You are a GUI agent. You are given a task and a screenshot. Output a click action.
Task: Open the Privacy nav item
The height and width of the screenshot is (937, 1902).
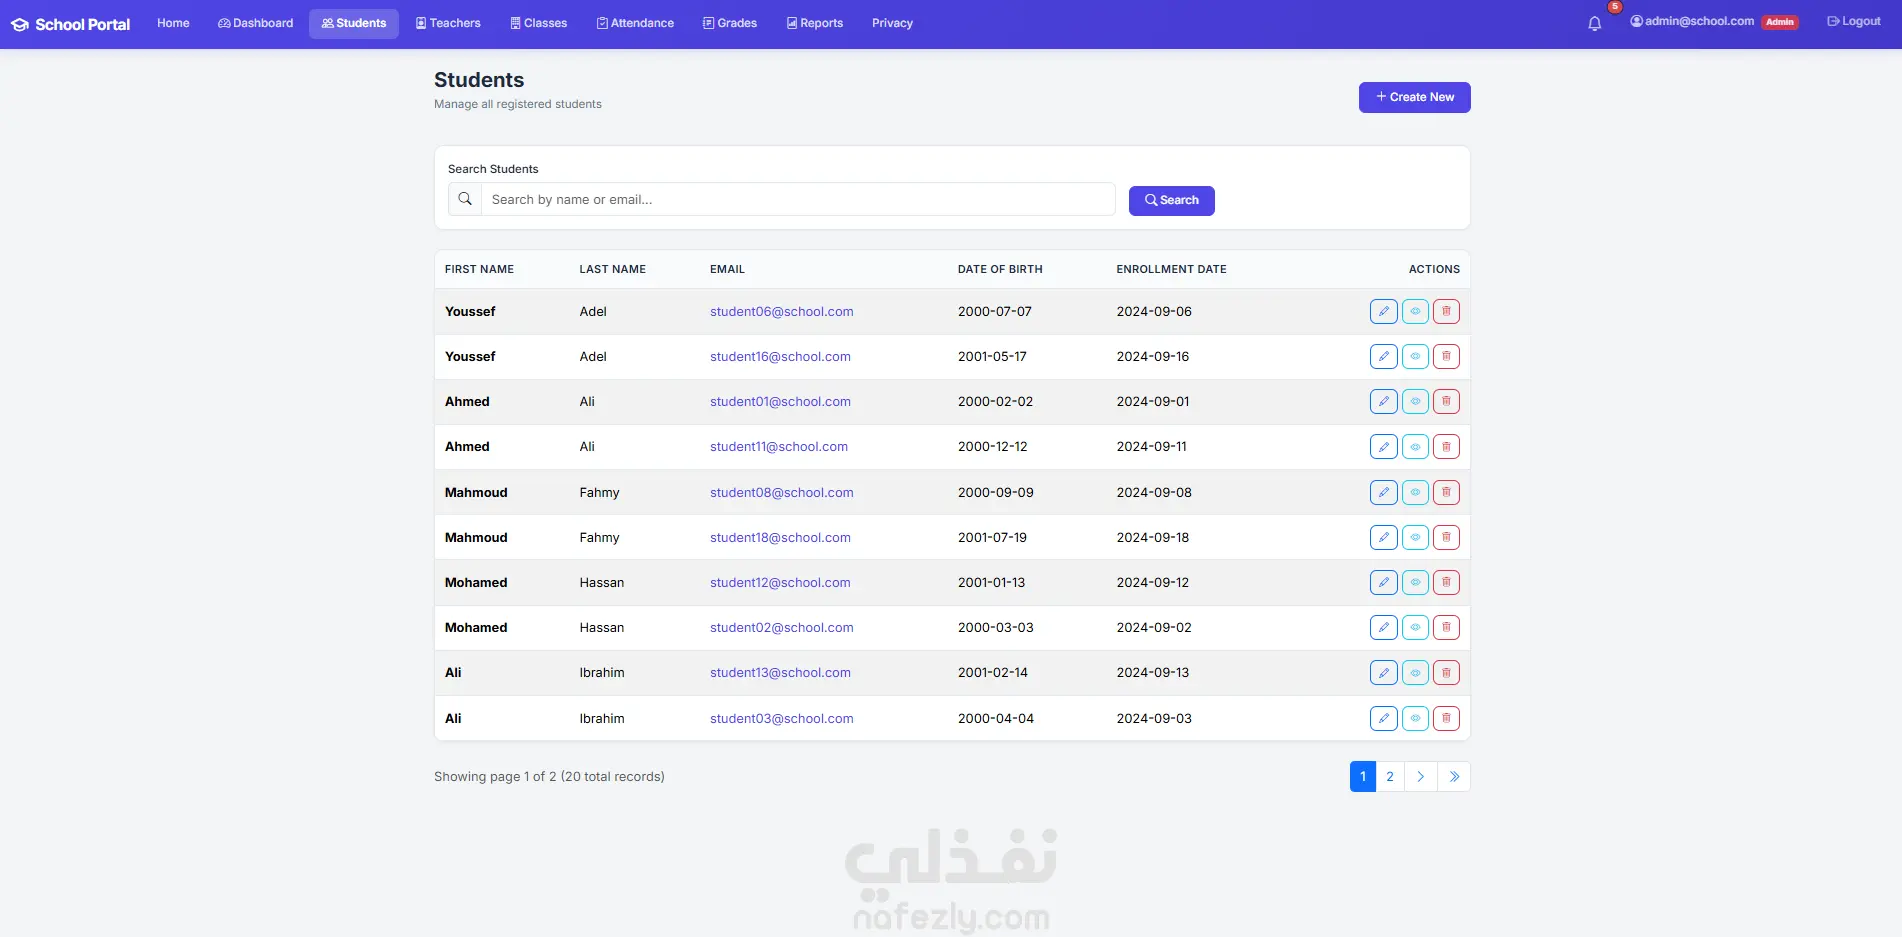pyautogui.click(x=892, y=23)
